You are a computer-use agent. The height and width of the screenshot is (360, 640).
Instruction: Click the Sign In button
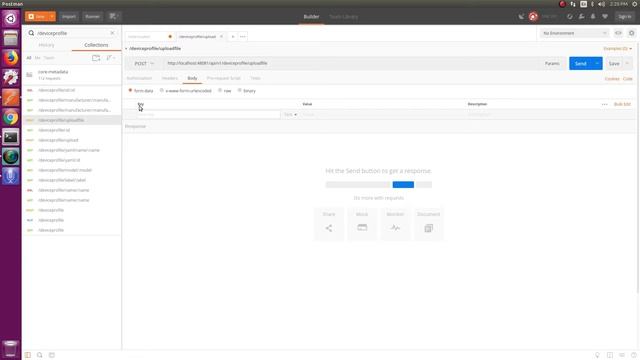click(624, 17)
